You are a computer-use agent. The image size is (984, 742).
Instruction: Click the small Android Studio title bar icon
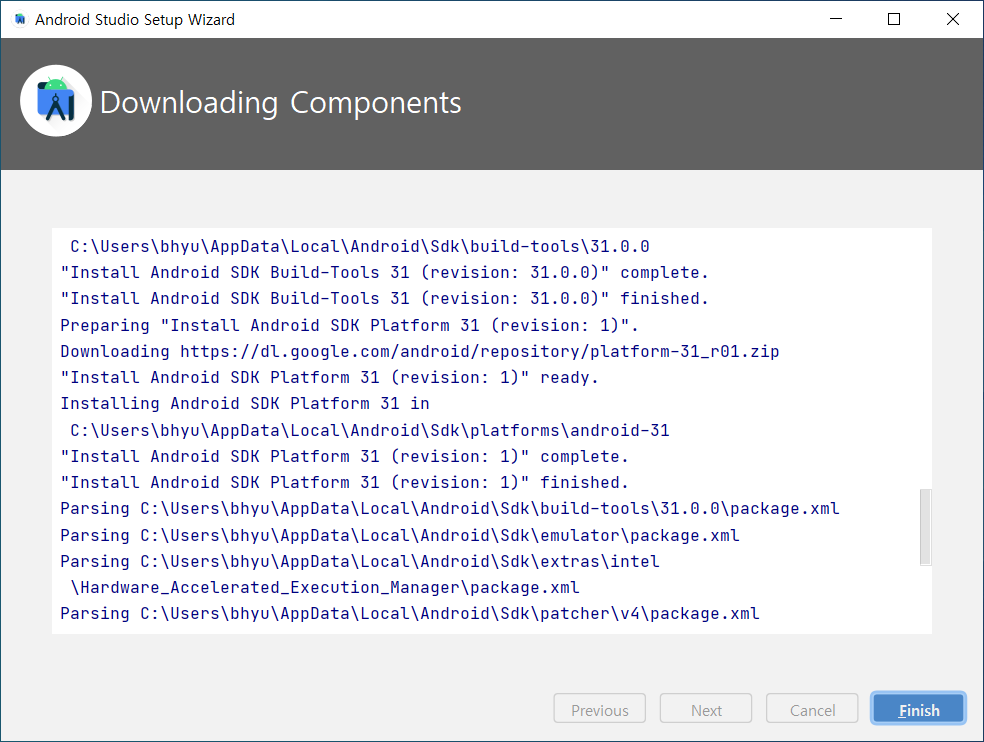click(20, 19)
